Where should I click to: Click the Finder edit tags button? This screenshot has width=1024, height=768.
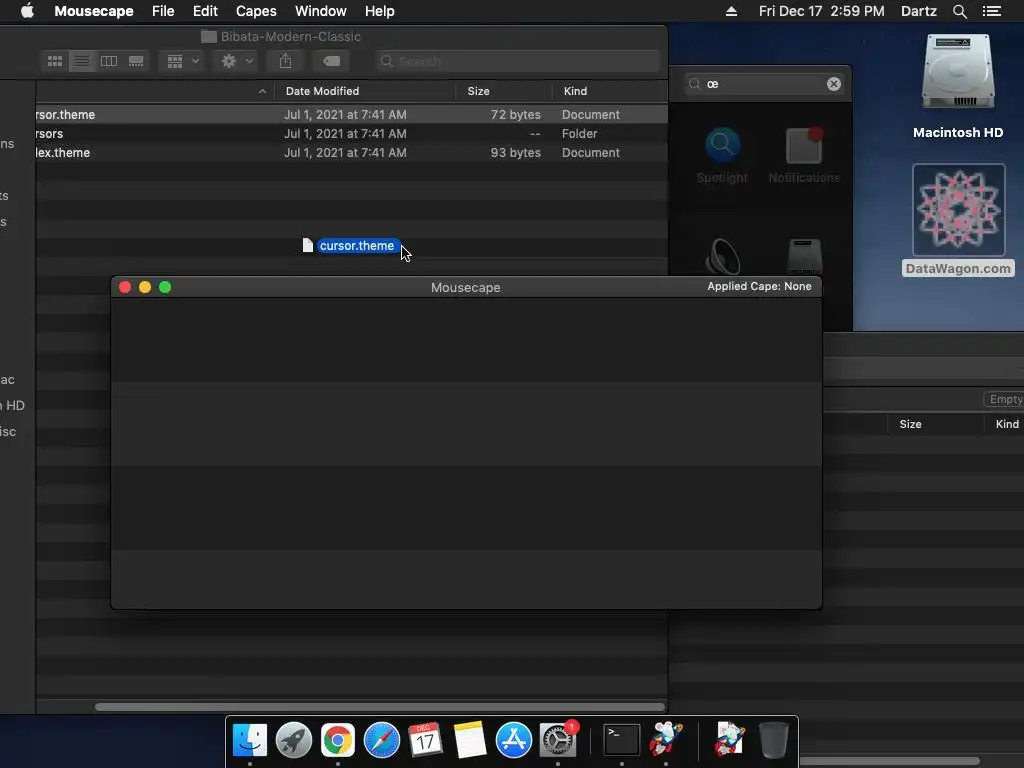click(331, 61)
